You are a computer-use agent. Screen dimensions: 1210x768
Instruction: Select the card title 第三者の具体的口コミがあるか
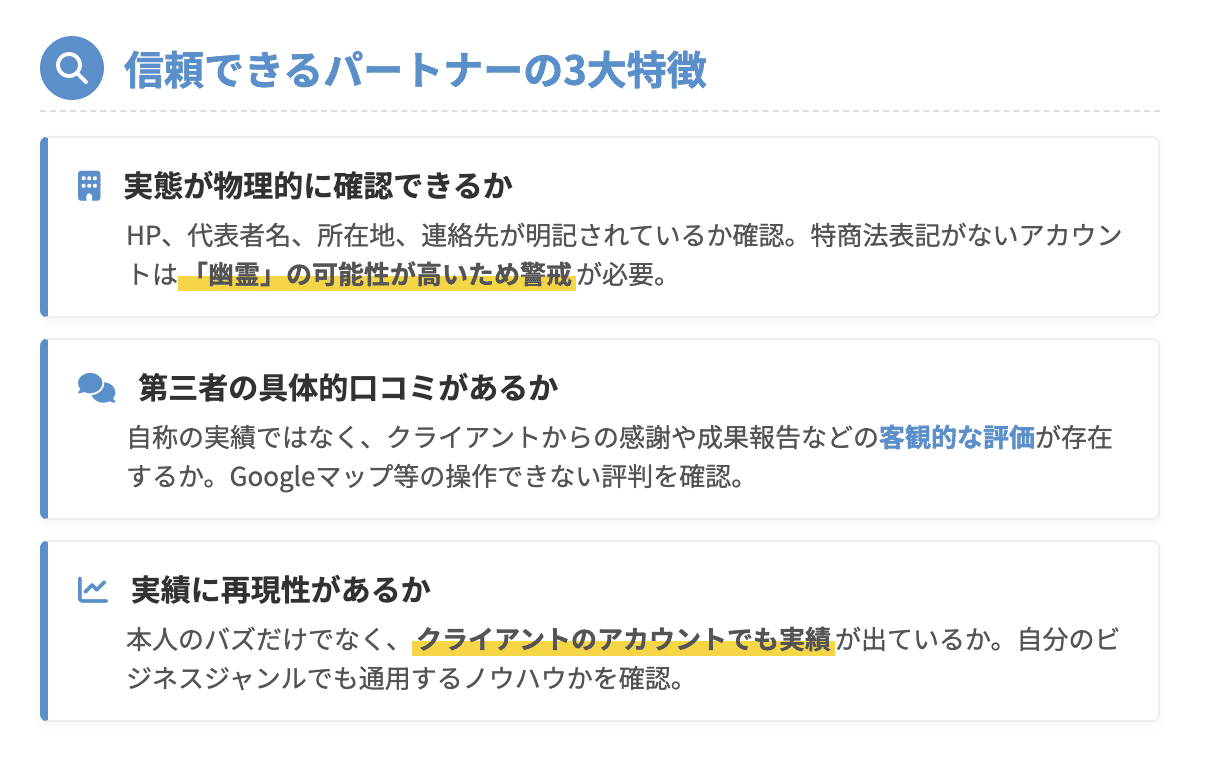click(x=348, y=388)
